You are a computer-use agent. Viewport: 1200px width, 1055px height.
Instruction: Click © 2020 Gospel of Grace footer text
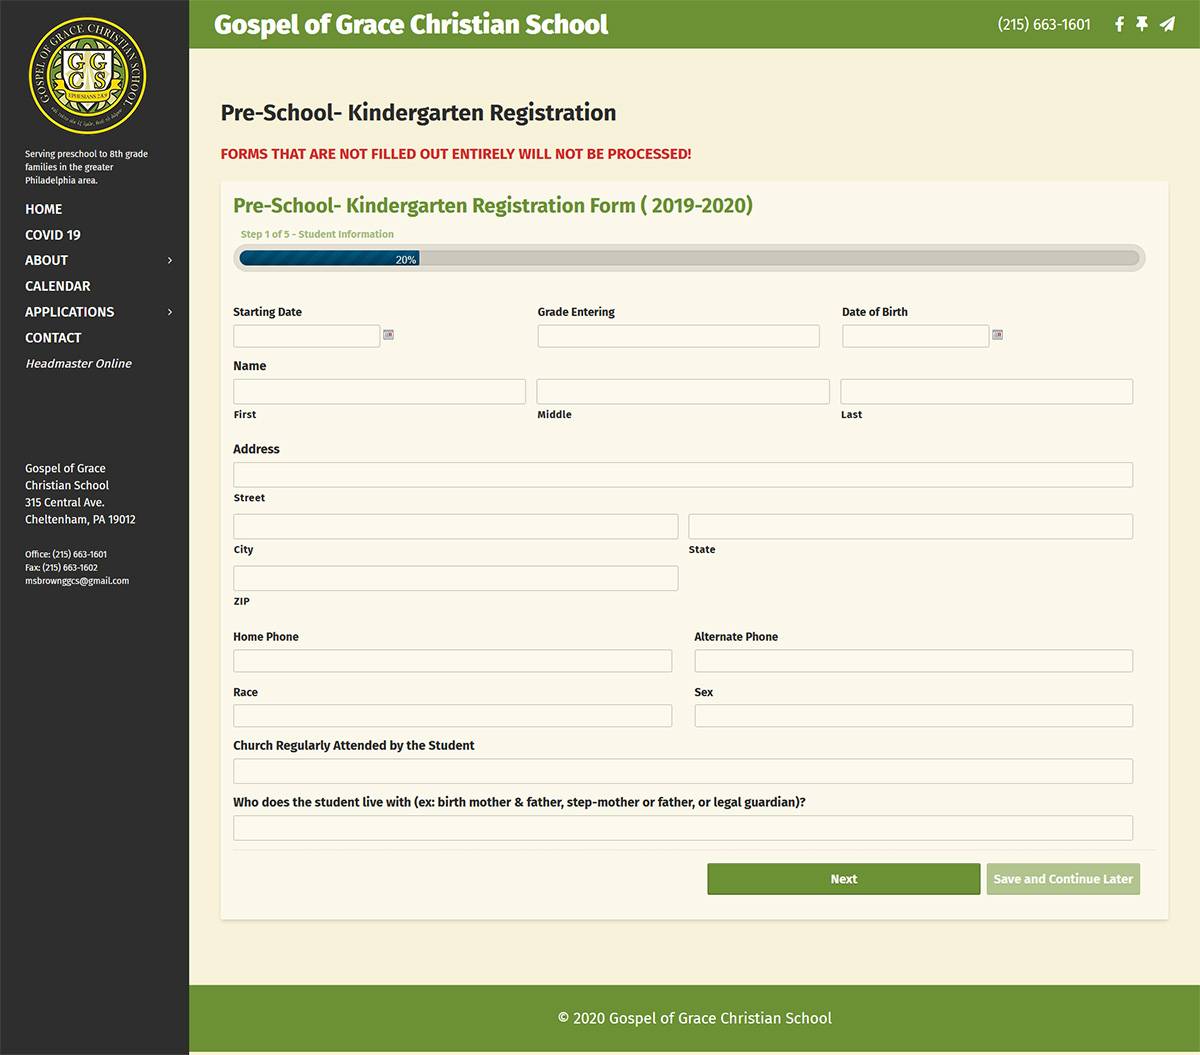click(694, 1018)
